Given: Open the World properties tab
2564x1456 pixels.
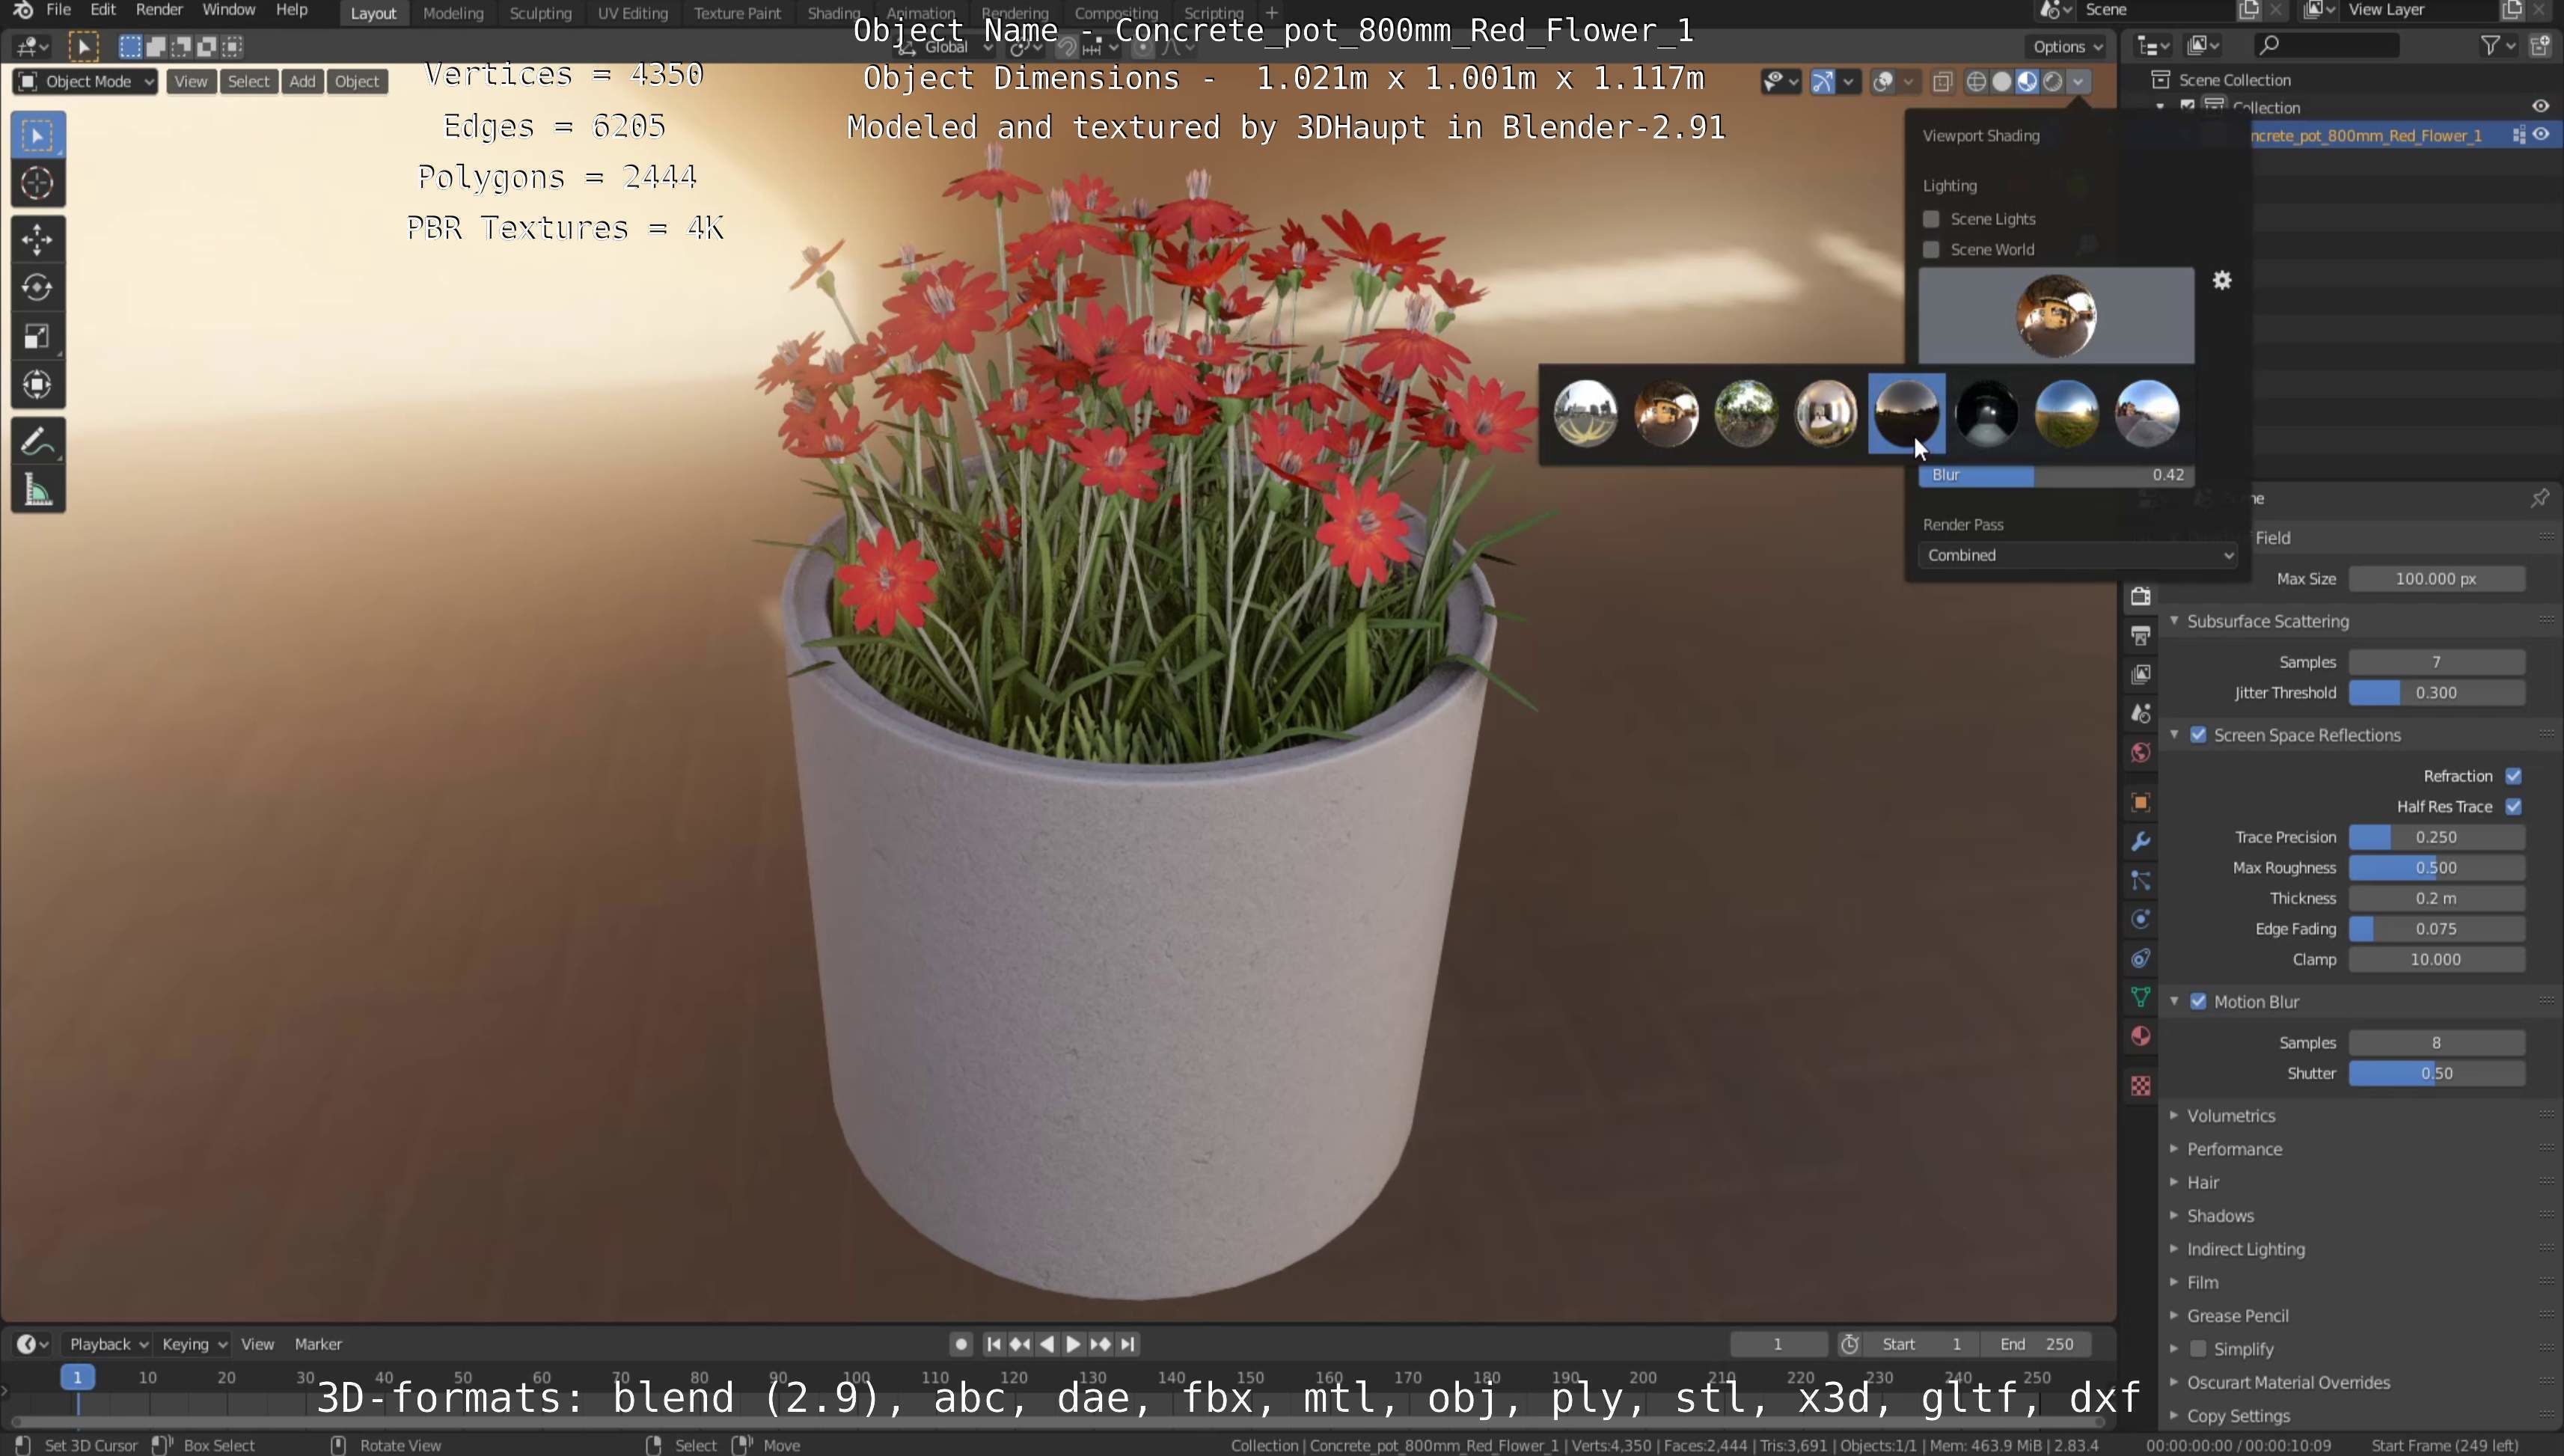Looking at the screenshot, I should (x=2140, y=753).
